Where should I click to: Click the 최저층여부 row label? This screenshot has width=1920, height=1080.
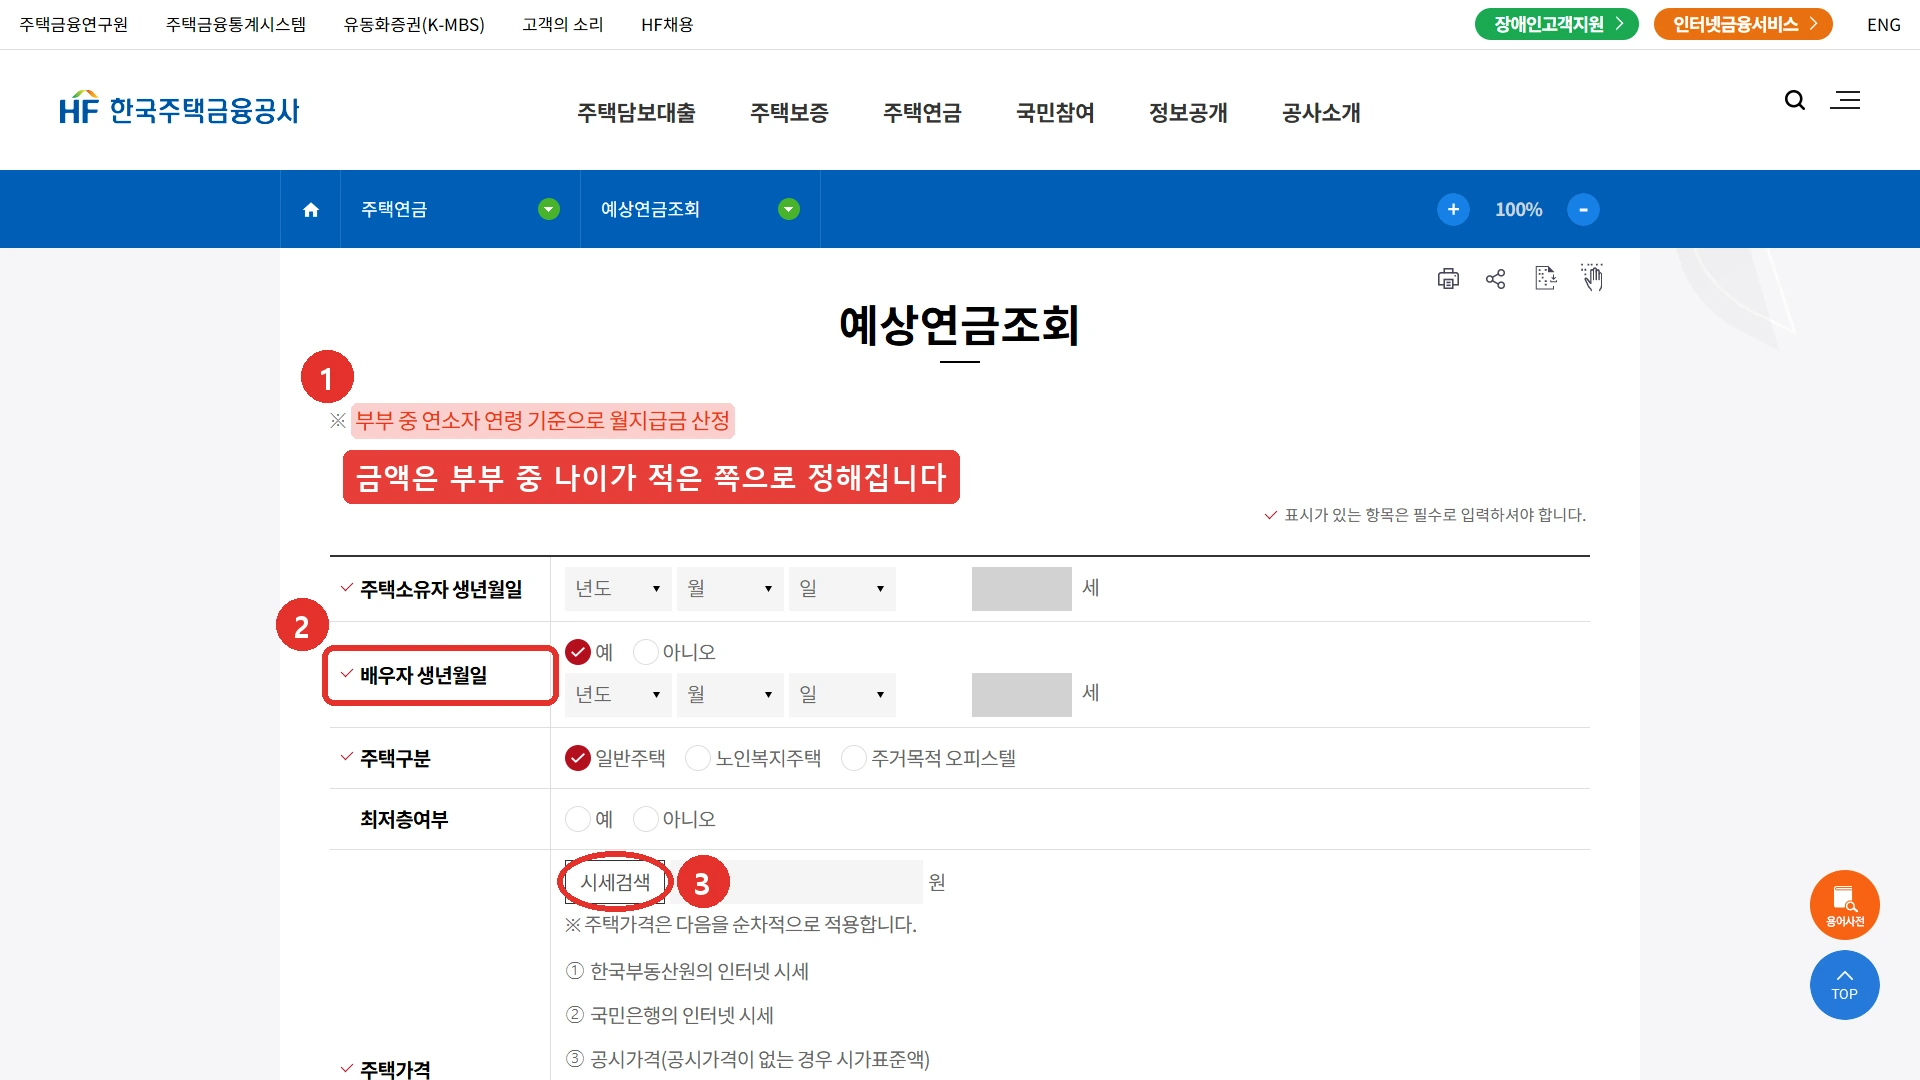(404, 820)
